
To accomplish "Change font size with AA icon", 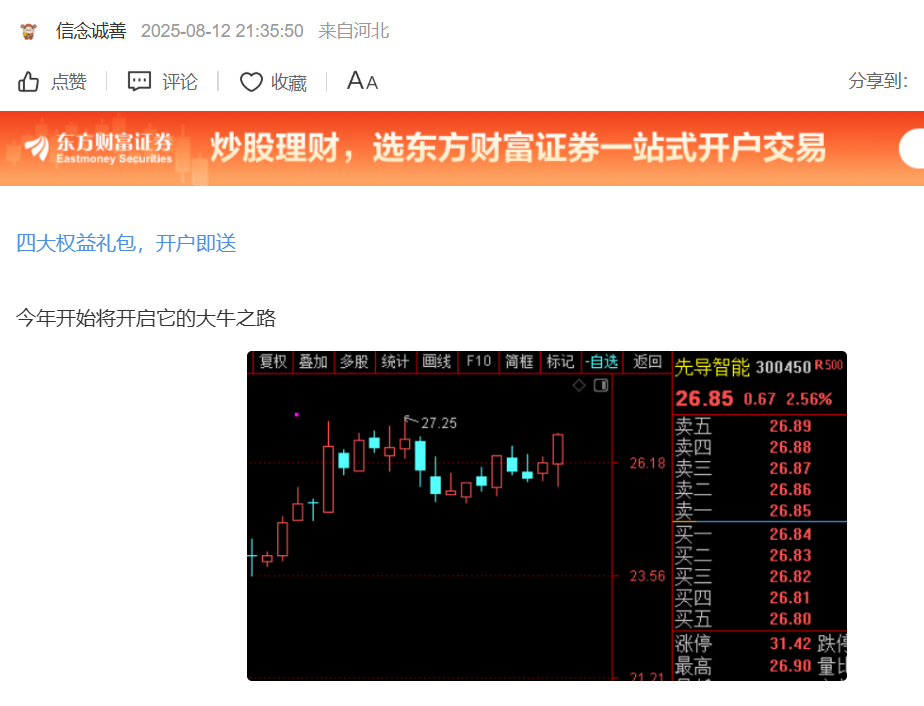I will pyautogui.click(x=362, y=81).
